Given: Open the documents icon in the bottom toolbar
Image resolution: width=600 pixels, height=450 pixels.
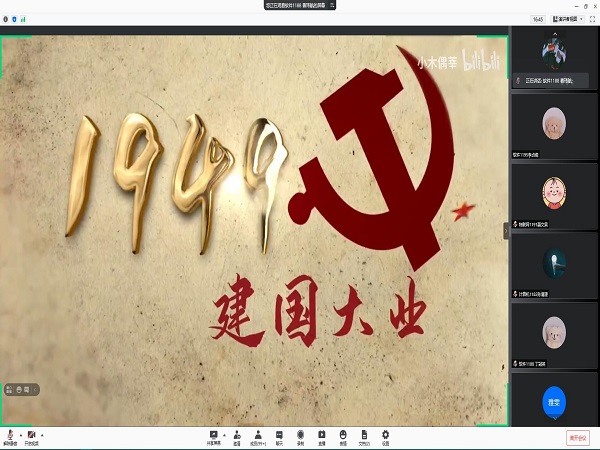Looking at the screenshot, I should pos(364,435).
